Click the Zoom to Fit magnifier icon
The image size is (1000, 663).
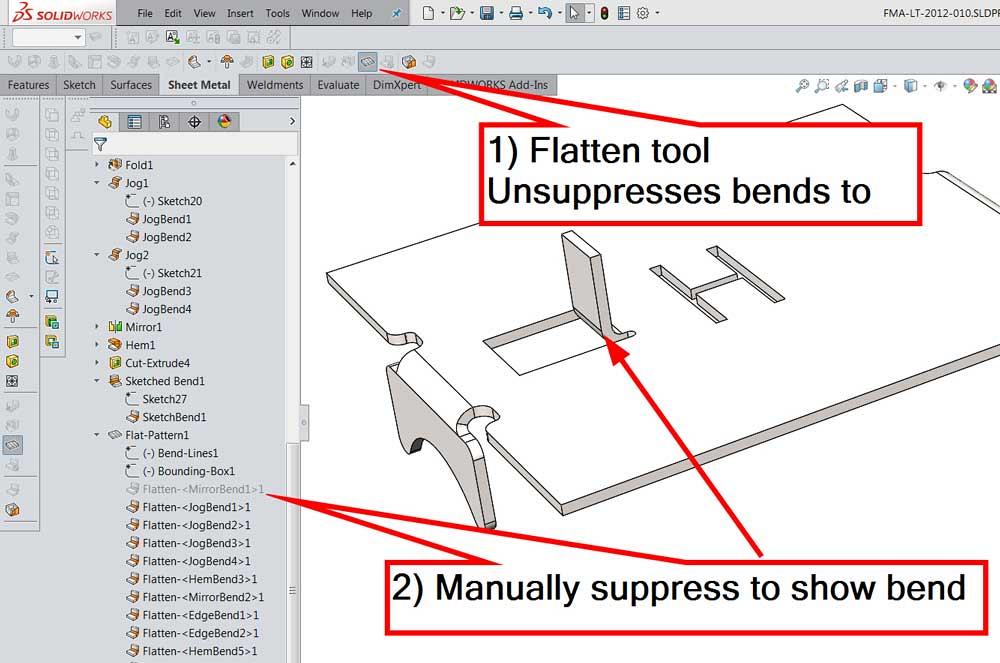[x=802, y=87]
